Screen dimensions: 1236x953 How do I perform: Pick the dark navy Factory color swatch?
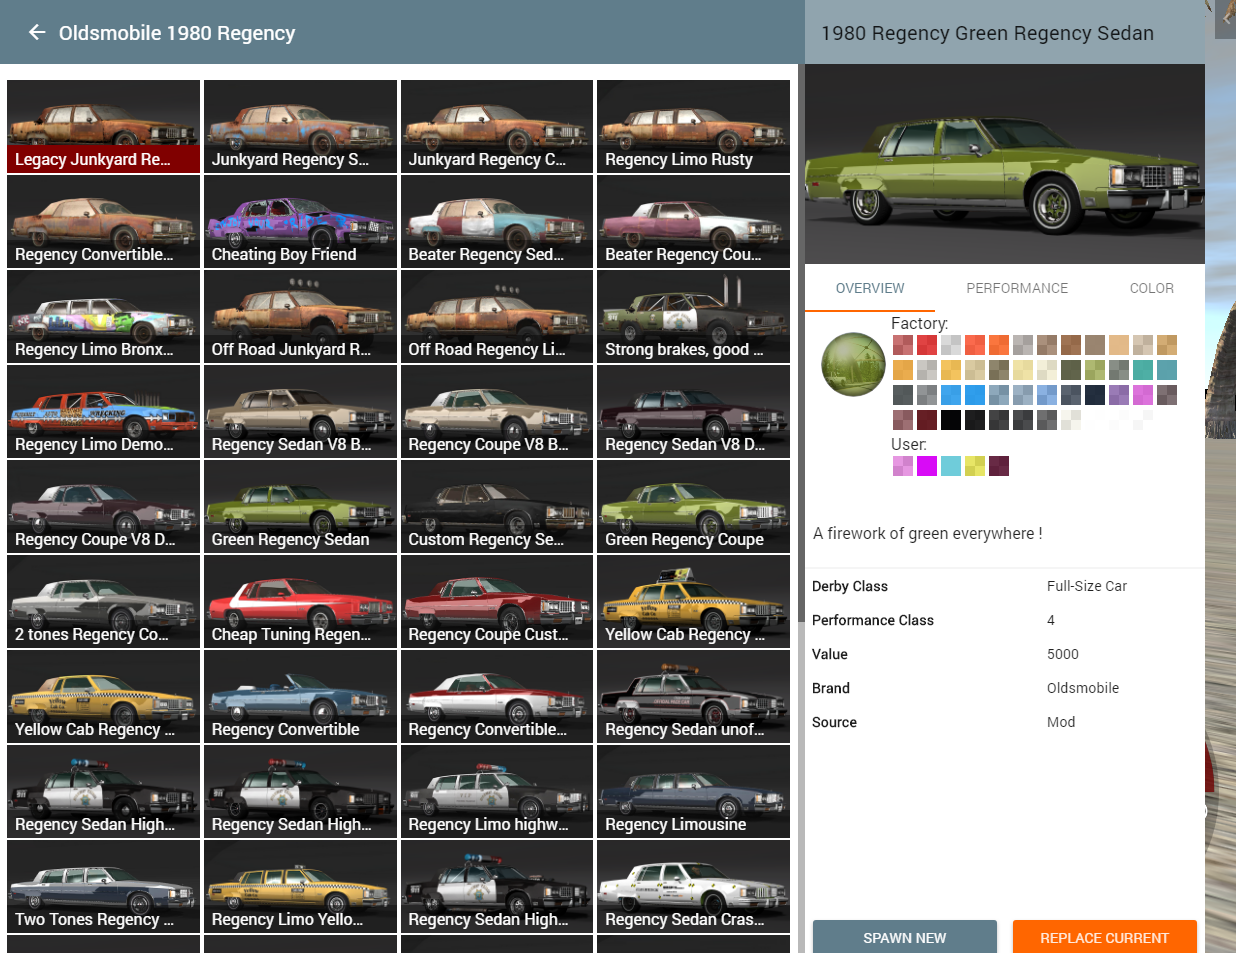[1095, 395]
